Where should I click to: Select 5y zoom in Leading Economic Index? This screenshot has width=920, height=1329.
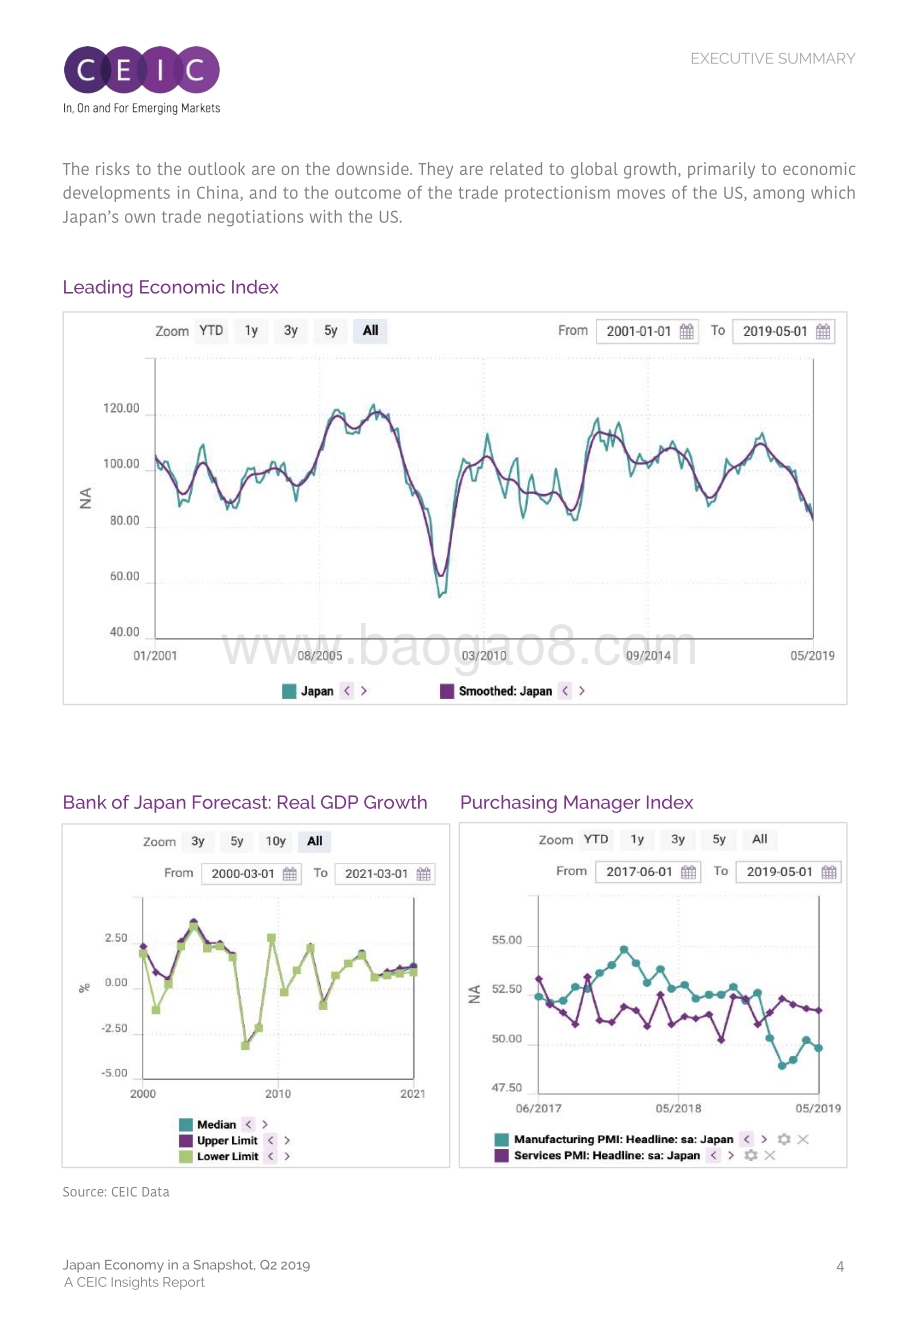[x=331, y=331]
